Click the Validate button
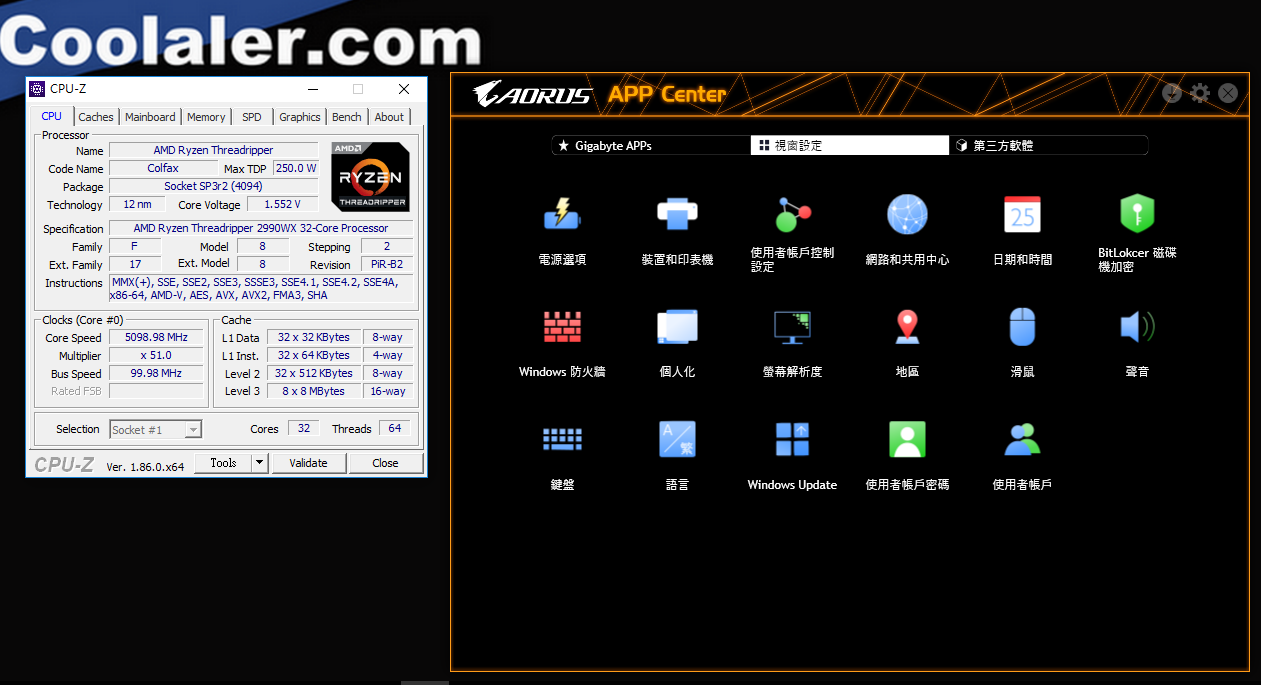Image resolution: width=1261 pixels, height=685 pixels. (308, 463)
